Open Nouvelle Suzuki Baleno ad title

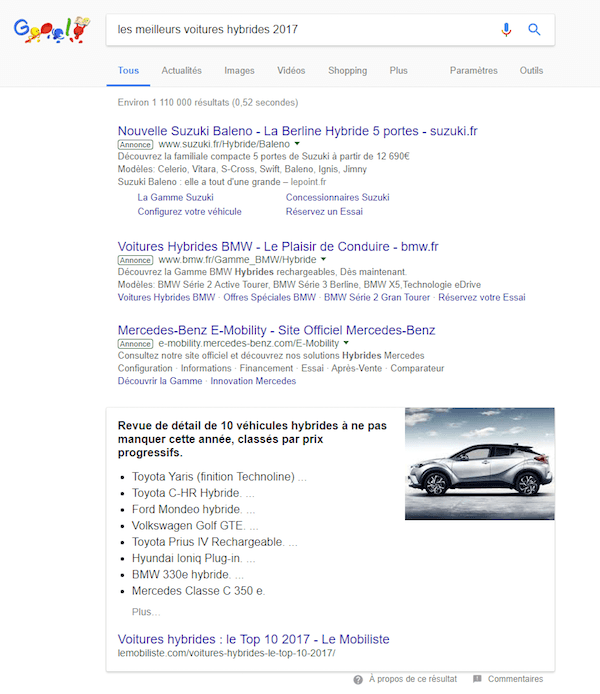[x=297, y=131]
